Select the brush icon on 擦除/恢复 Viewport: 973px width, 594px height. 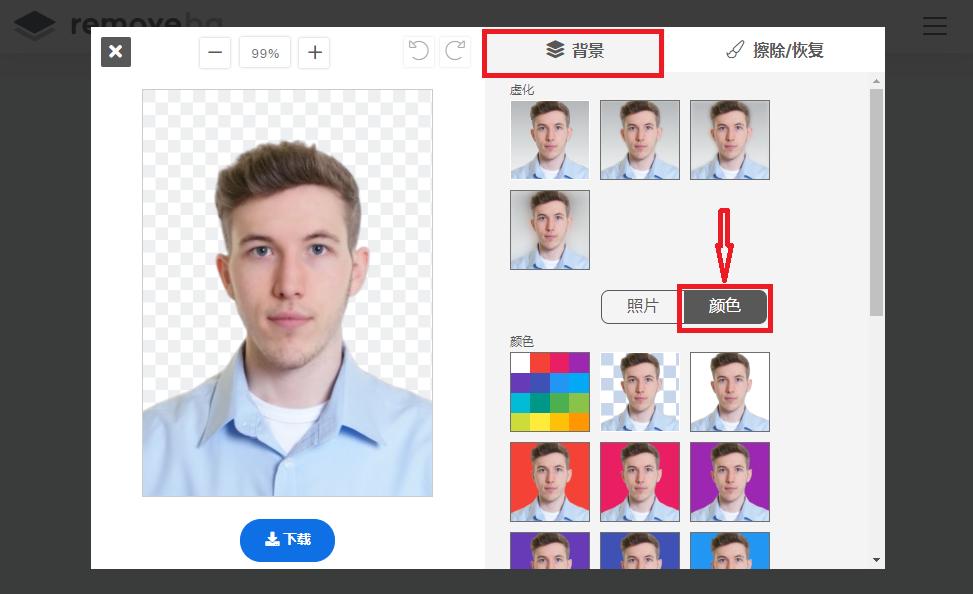pyautogui.click(x=736, y=48)
